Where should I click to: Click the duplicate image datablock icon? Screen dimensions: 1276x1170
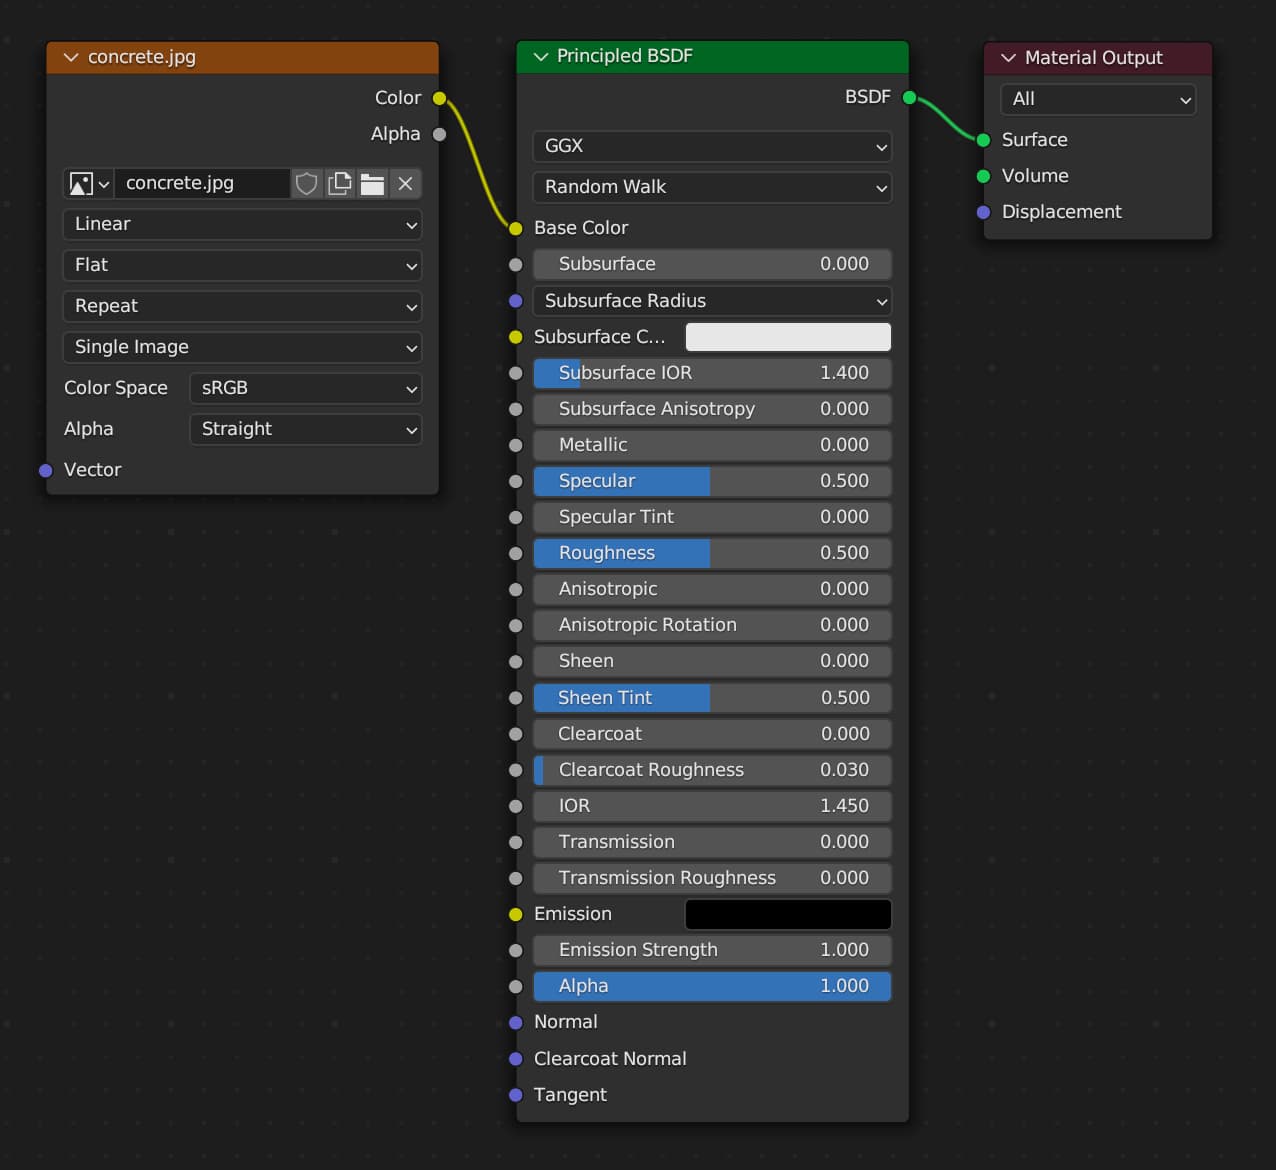point(340,184)
